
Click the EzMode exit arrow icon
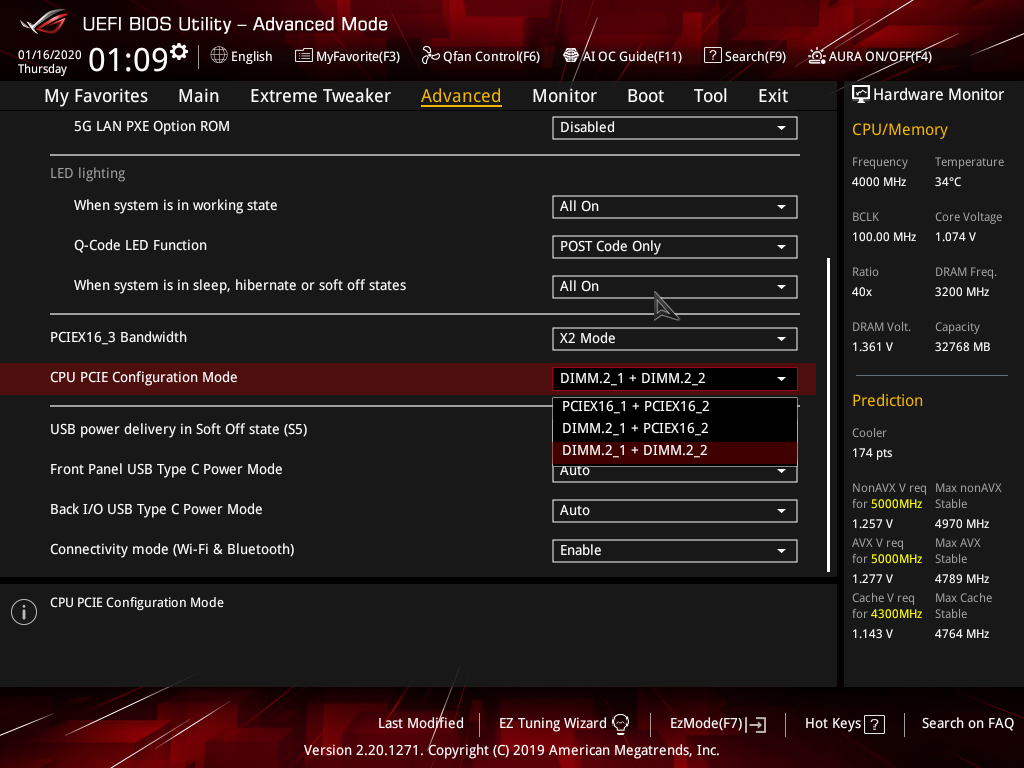(x=757, y=724)
